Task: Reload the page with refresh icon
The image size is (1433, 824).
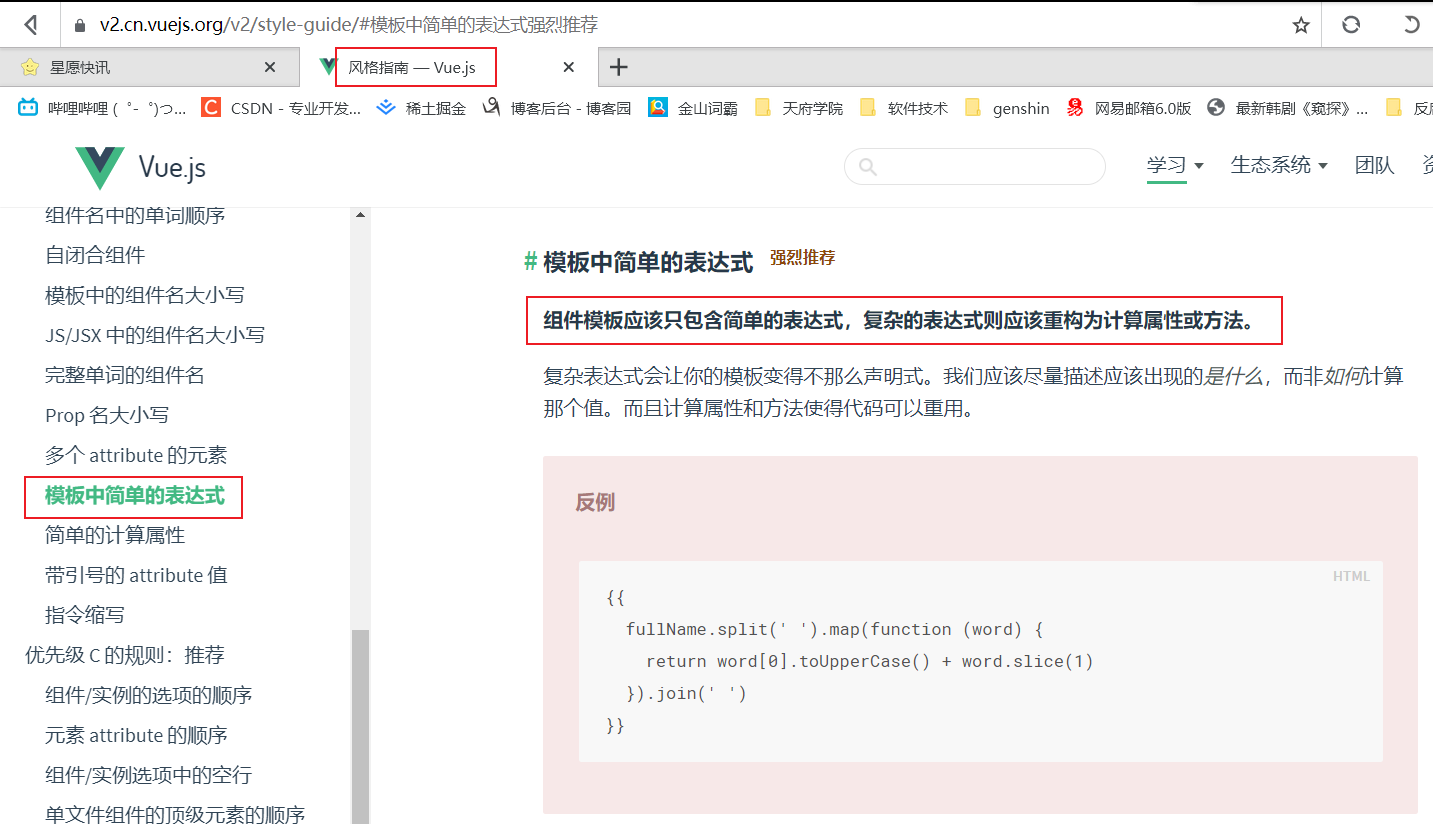Action: pyautogui.click(x=1351, y=25)
